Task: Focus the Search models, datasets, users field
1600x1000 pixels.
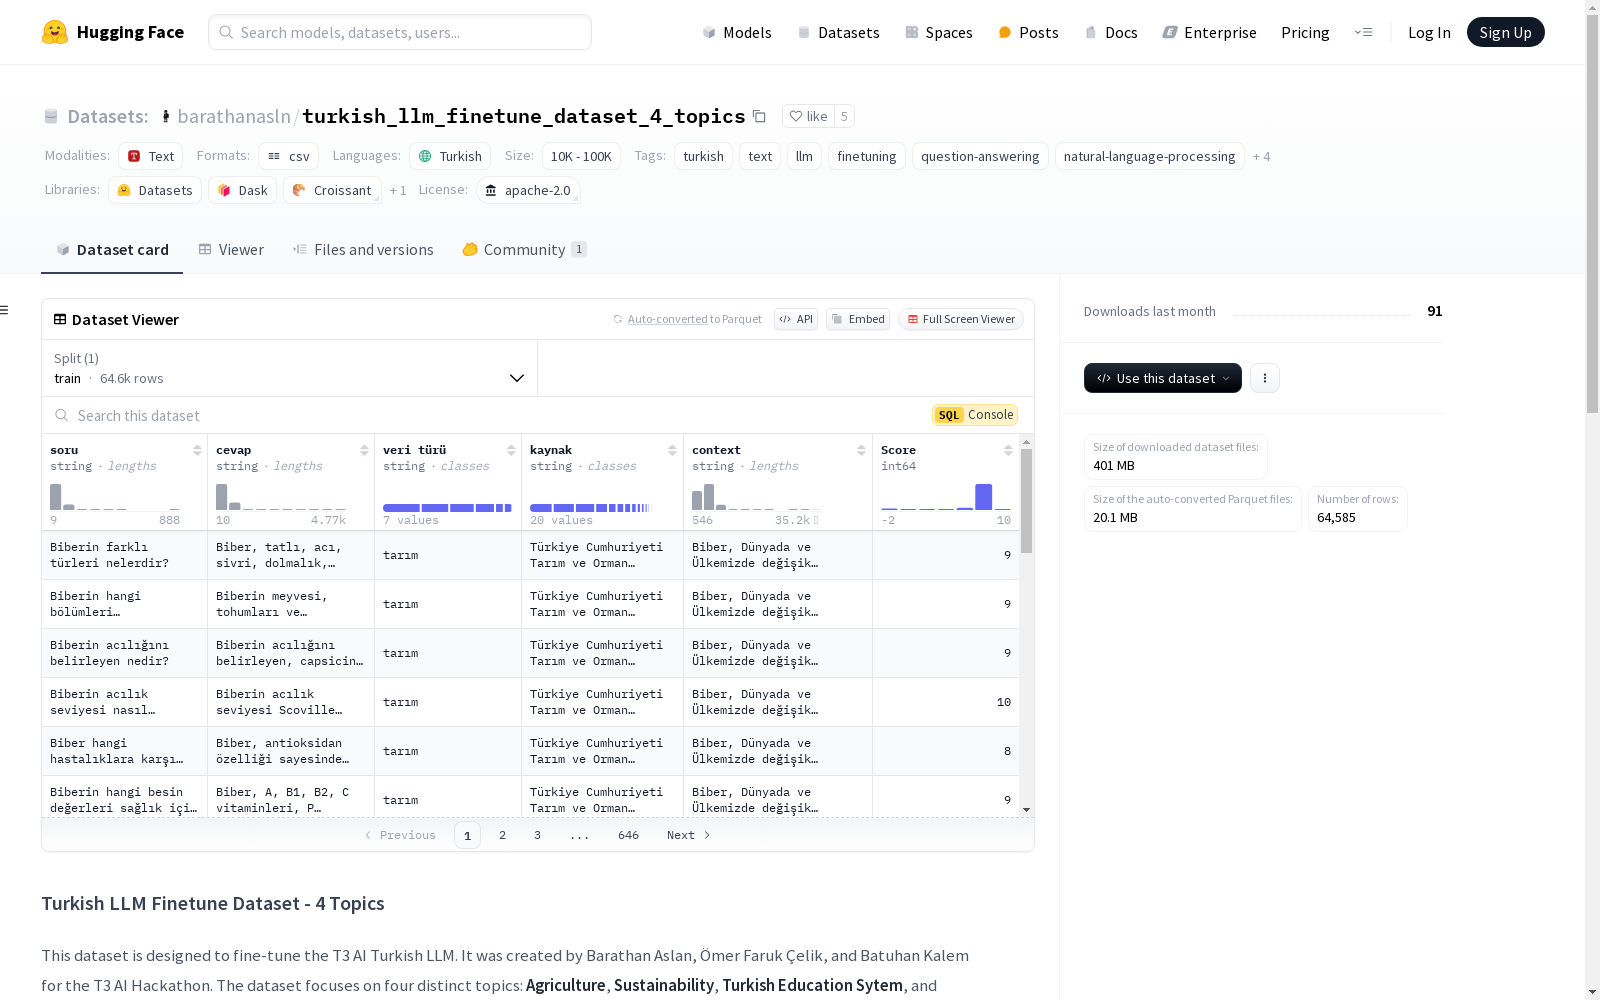Action: [x=400, y=32]
